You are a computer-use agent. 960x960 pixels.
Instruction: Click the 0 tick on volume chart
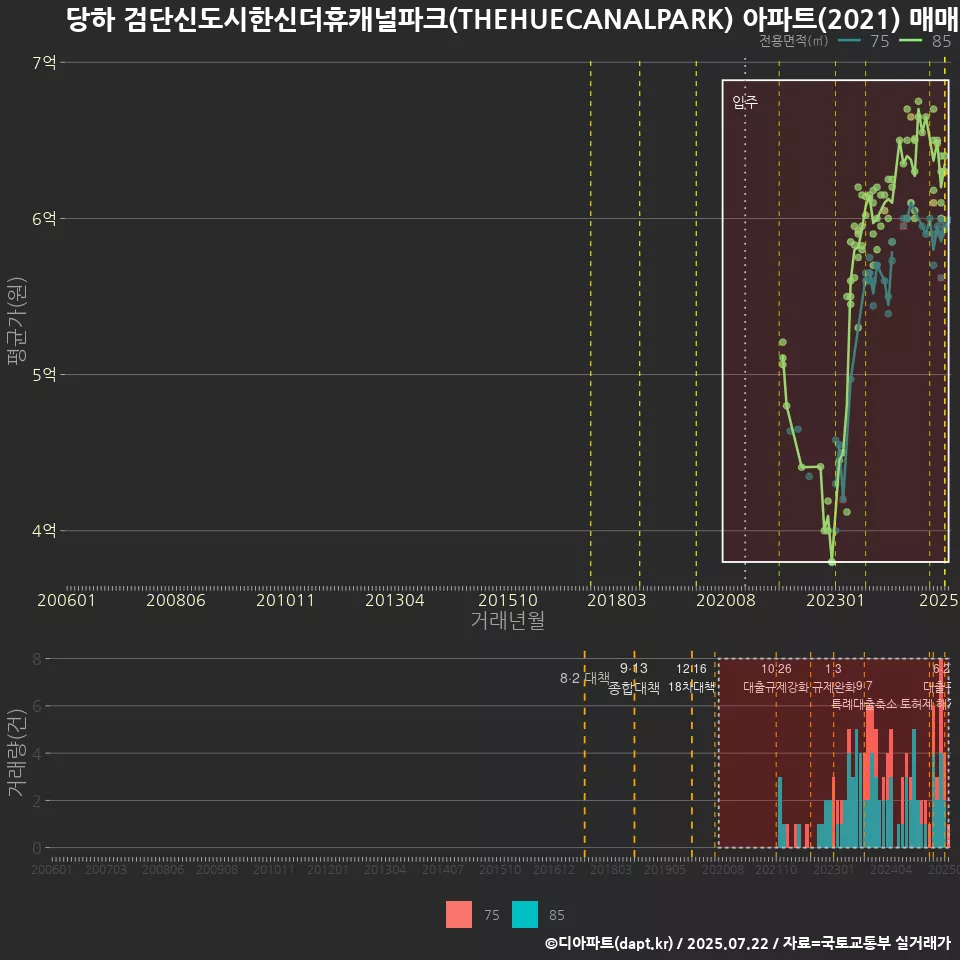(37, 848)
